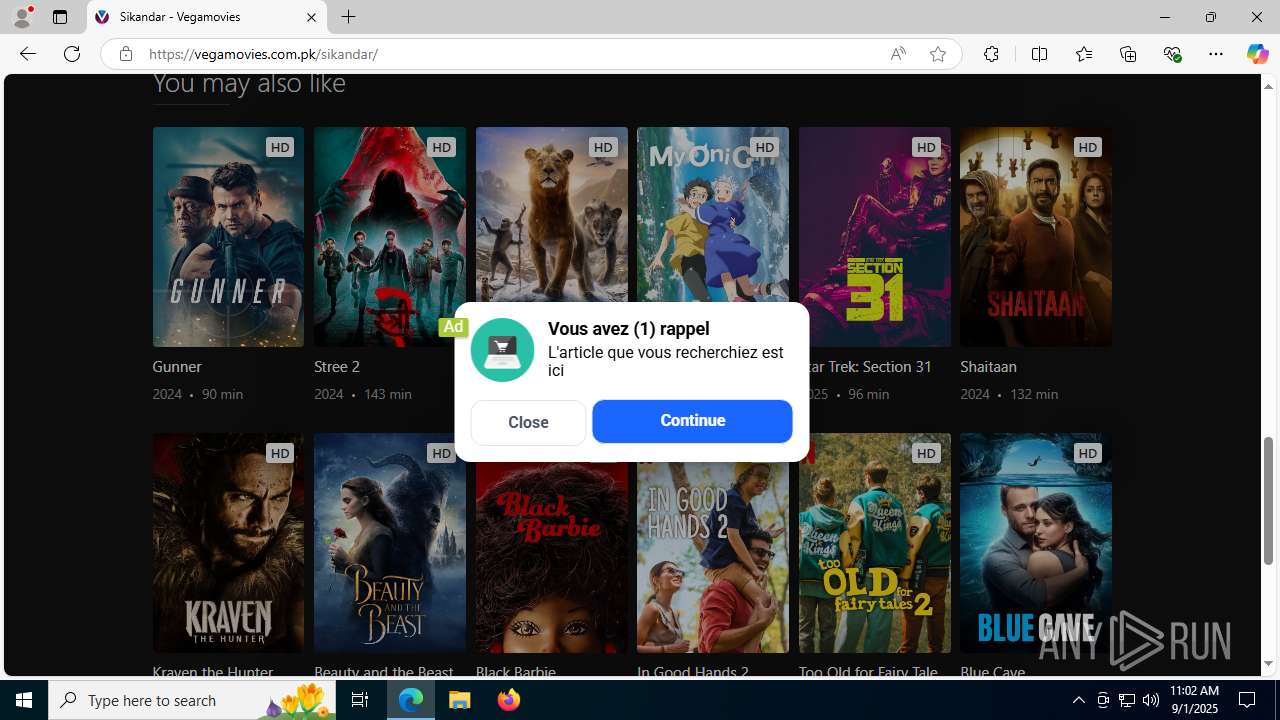Open a new tab
Screen dimensions: 1280x720
[348, 17]
